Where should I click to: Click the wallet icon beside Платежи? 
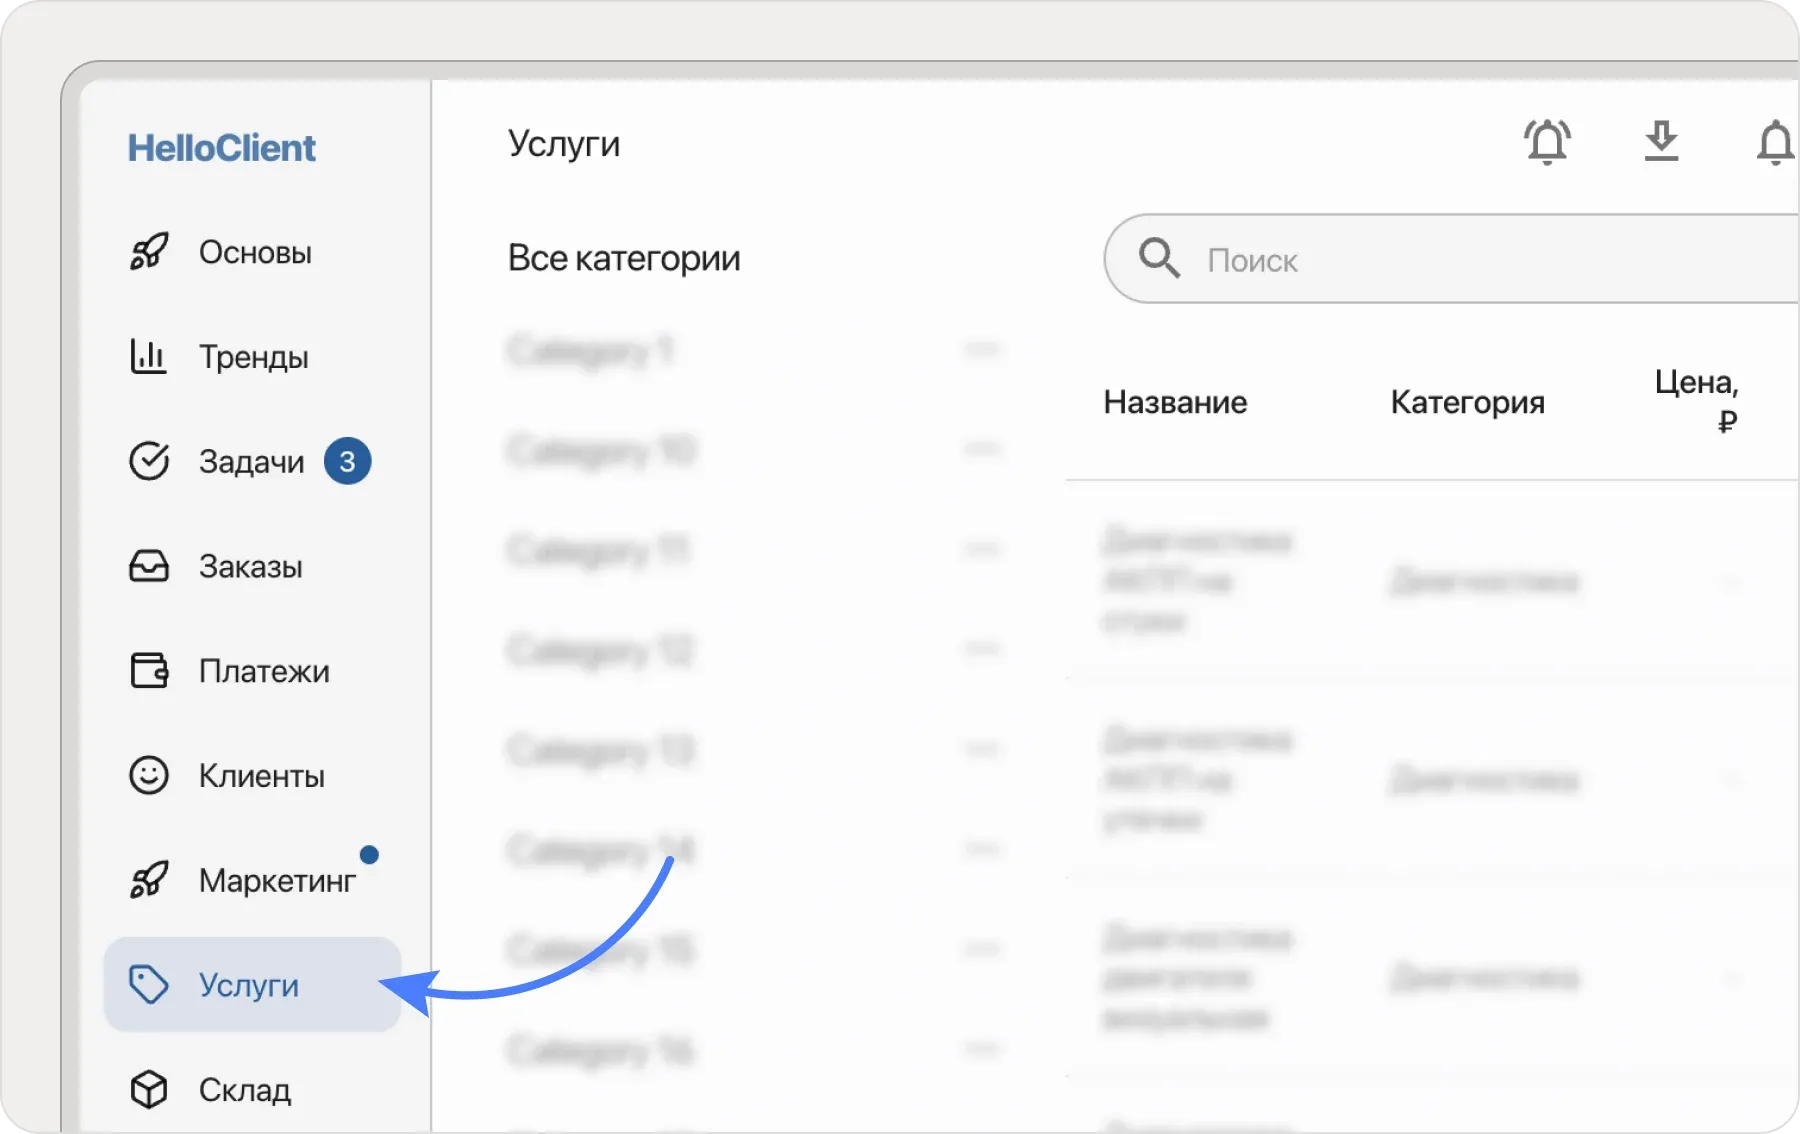coord(148,671)
